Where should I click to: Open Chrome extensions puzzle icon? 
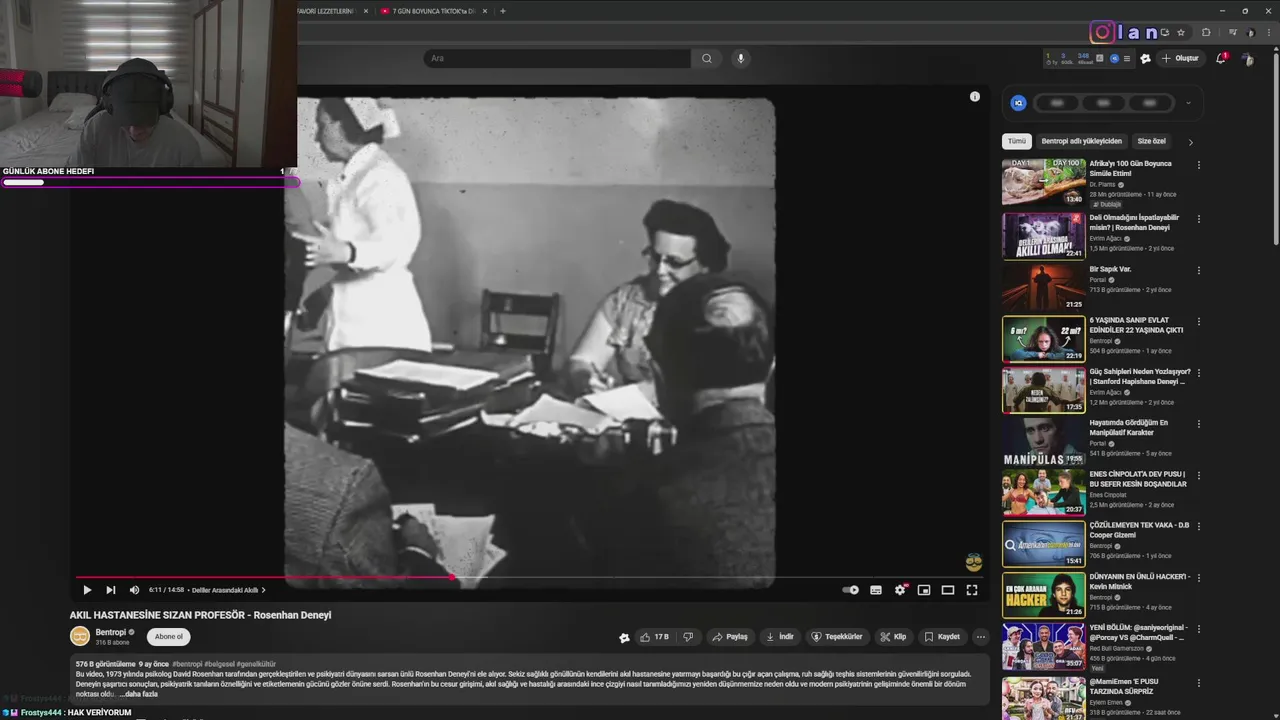(1206, 32)
